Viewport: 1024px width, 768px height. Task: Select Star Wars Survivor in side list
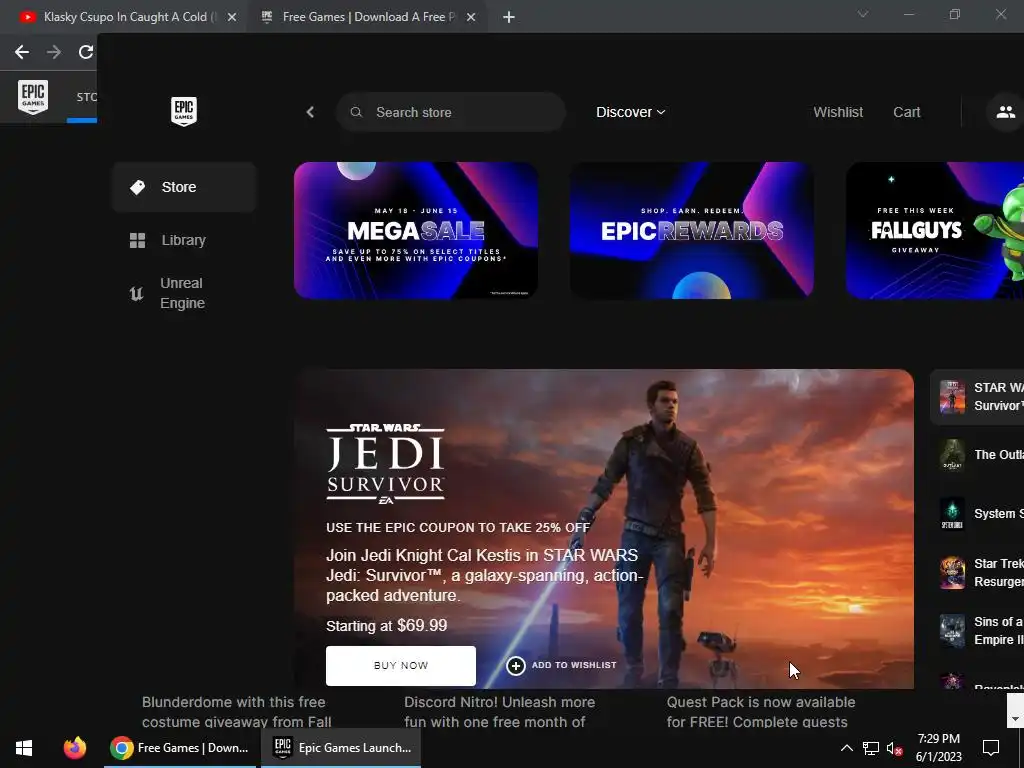[977, 397]
